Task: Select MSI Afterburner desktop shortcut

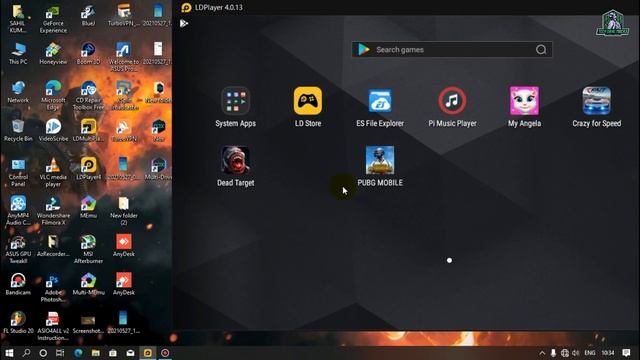Action: [x=88, y=249]
